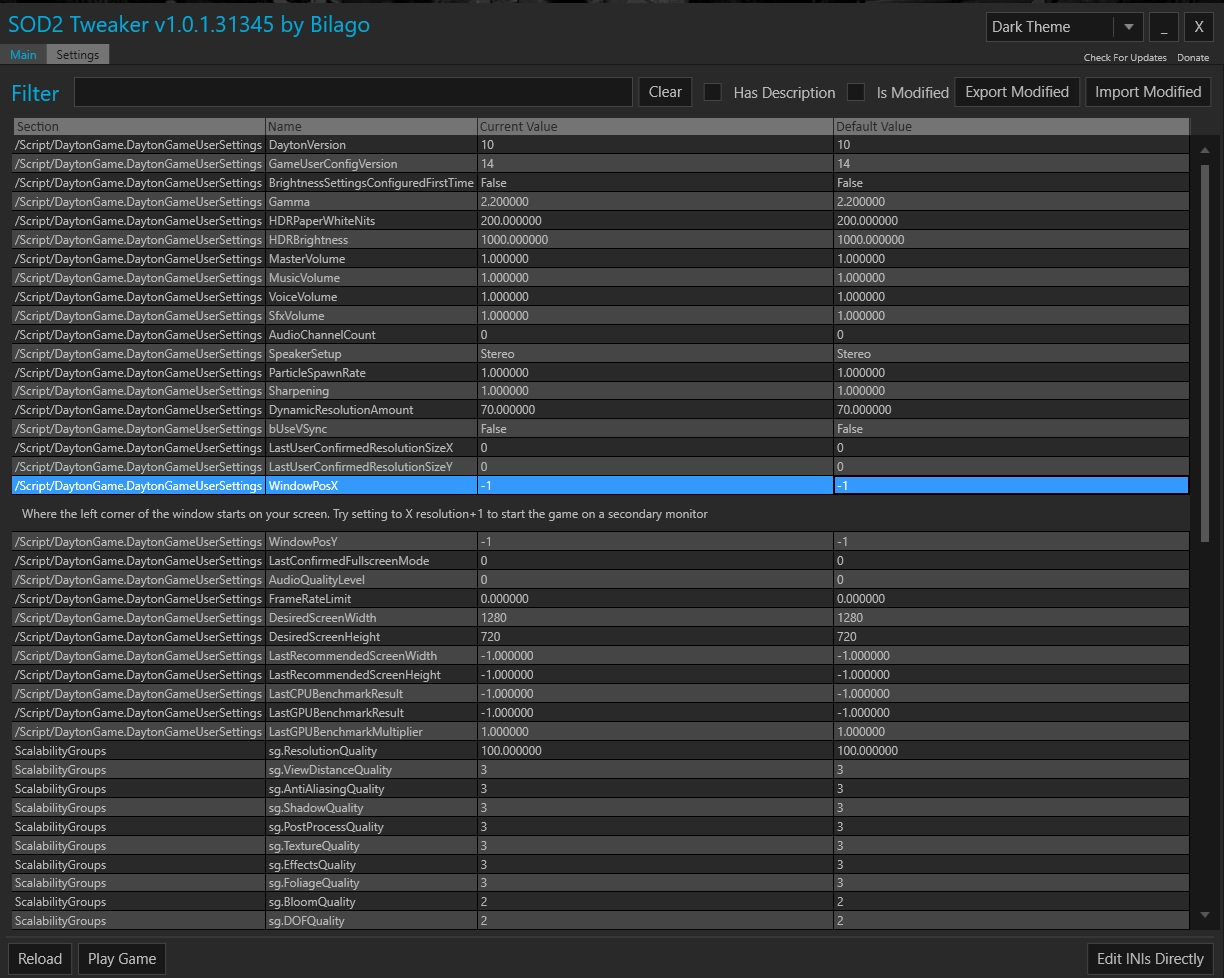Screen dimensions: 1224x978
Task: Click the vertical scrollbar thumb
Action: 1205,352
